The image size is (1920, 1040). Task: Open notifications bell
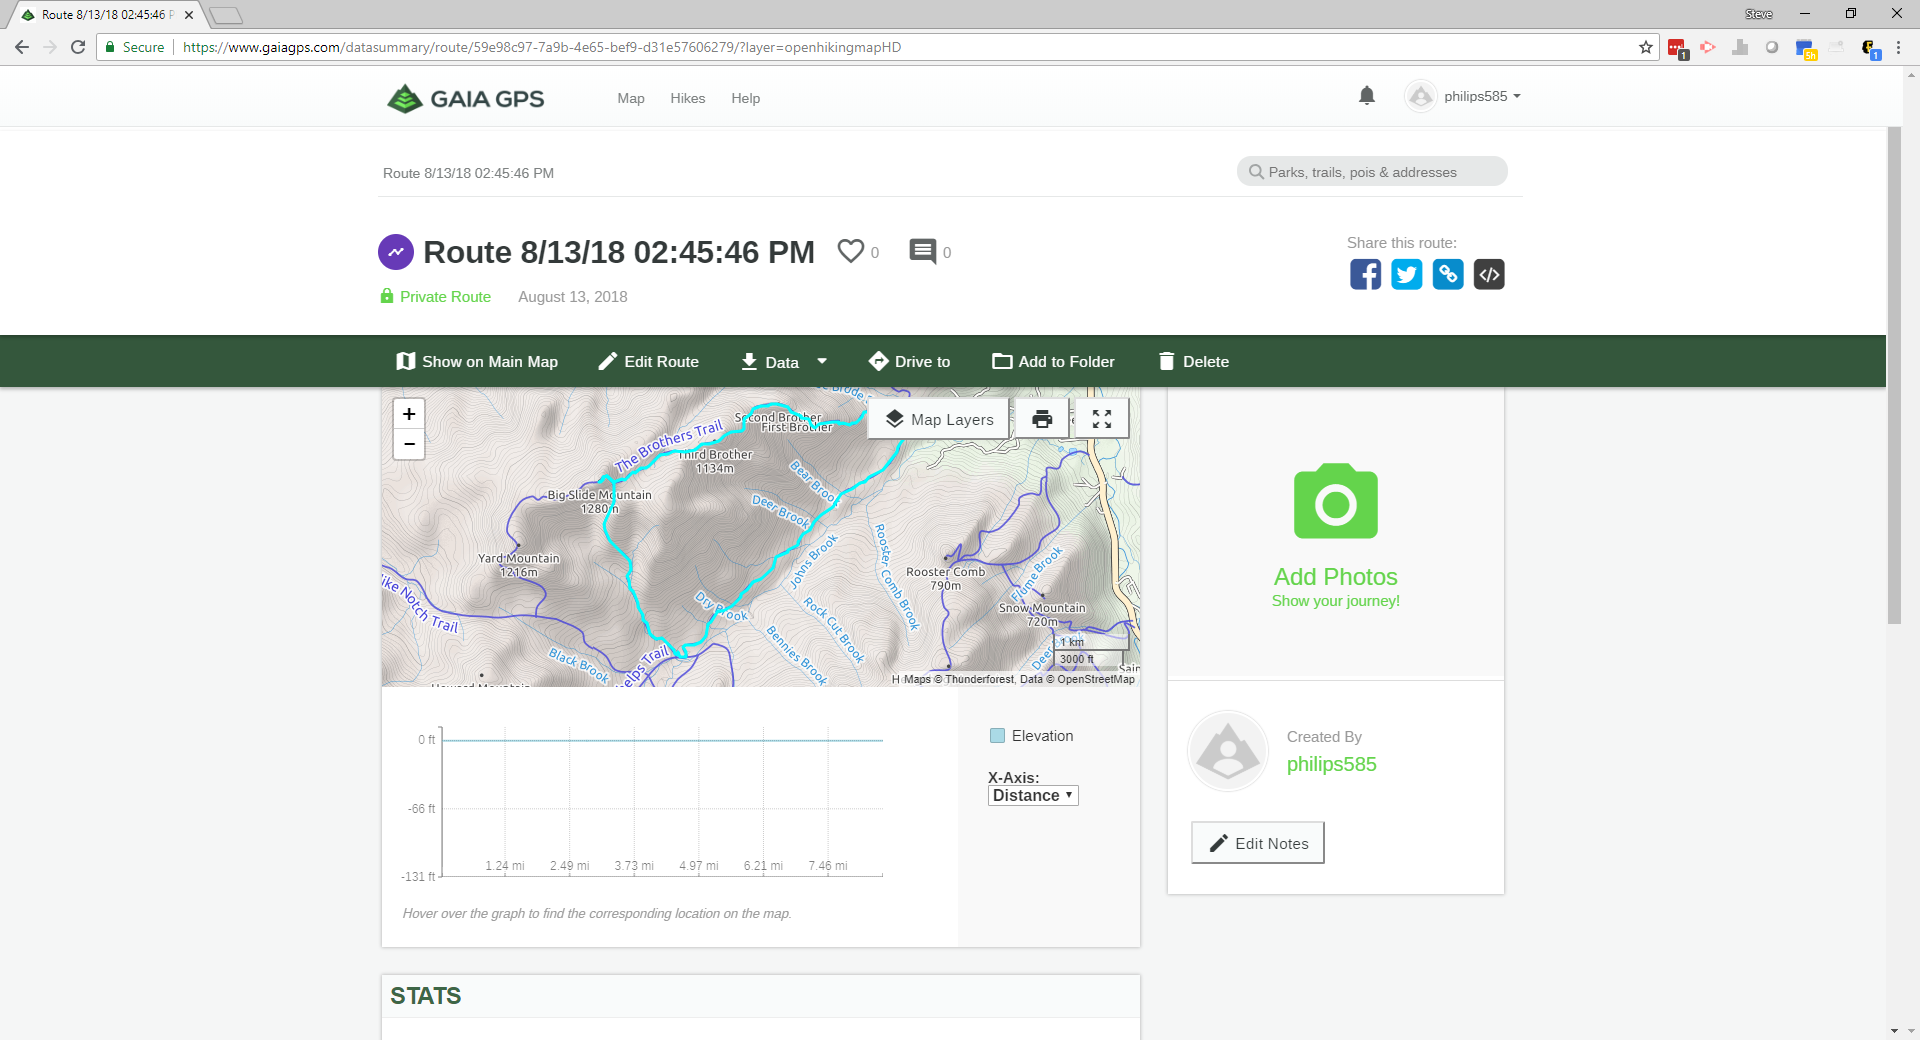pyautogui.click(x=1367, y=96)
